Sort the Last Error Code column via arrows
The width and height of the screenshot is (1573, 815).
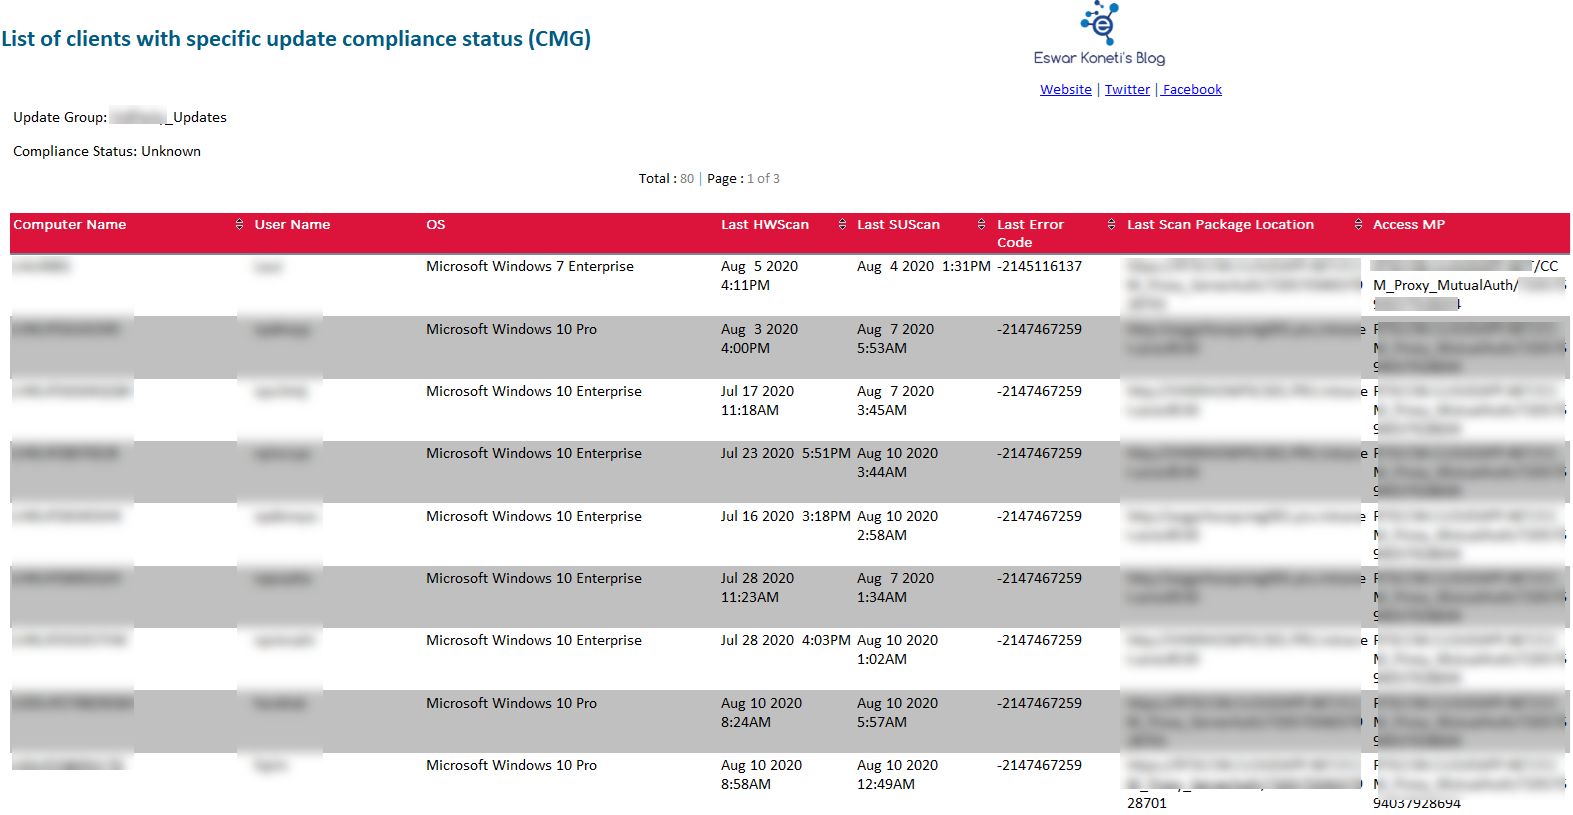click(x=1111, y=225)
